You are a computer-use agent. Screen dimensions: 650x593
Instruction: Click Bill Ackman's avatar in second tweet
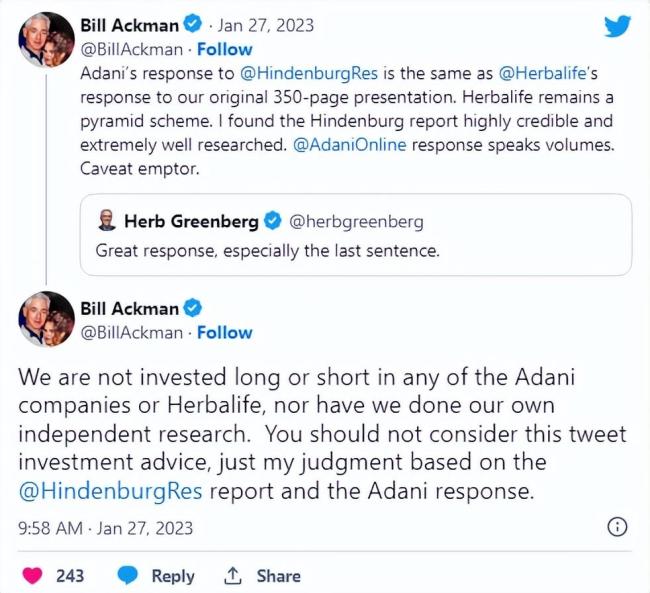pyautogui.click(x=45, y=319)
